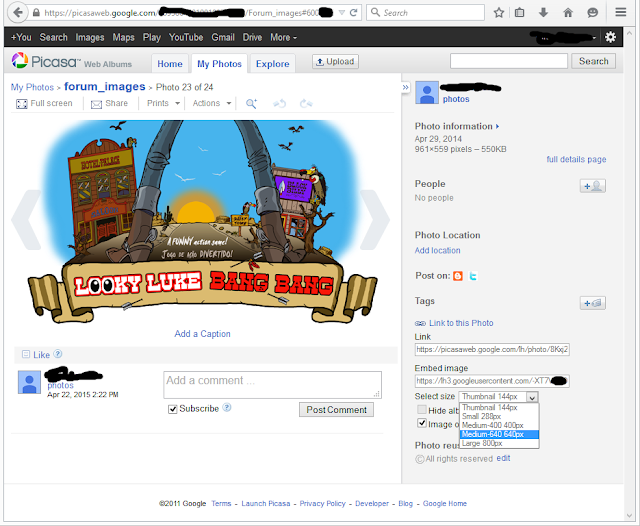Click the Add a comment text box
Screen dimensions: 640x526
pyautogui.click(x=272, y=384)
